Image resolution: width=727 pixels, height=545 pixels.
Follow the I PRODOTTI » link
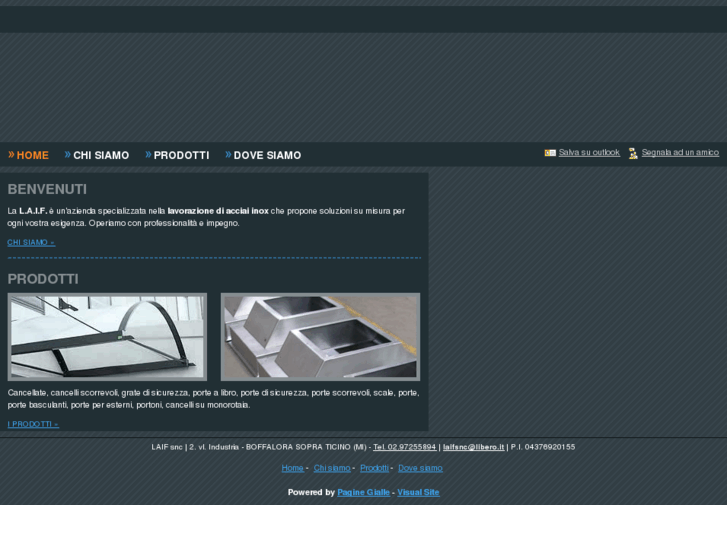[x=33, y=424]
